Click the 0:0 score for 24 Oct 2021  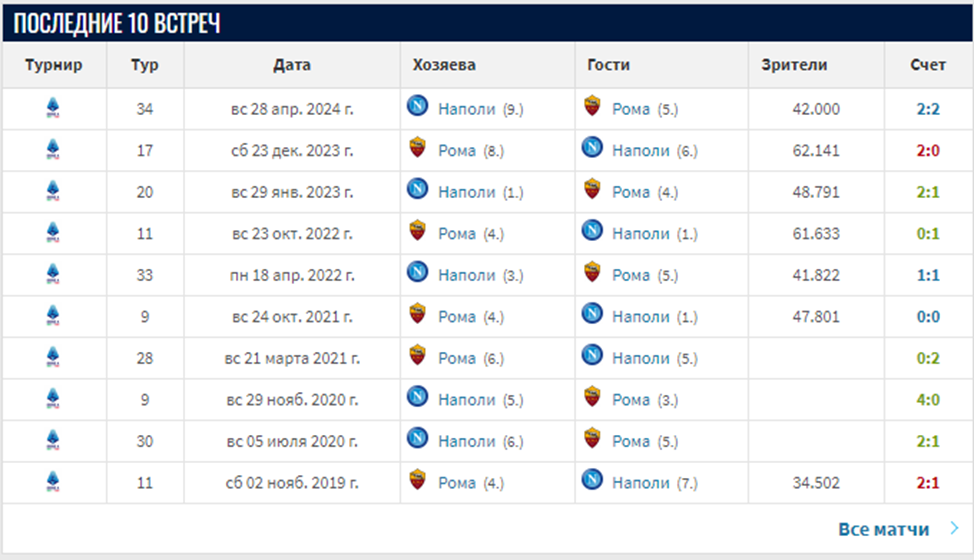(928, 316)
